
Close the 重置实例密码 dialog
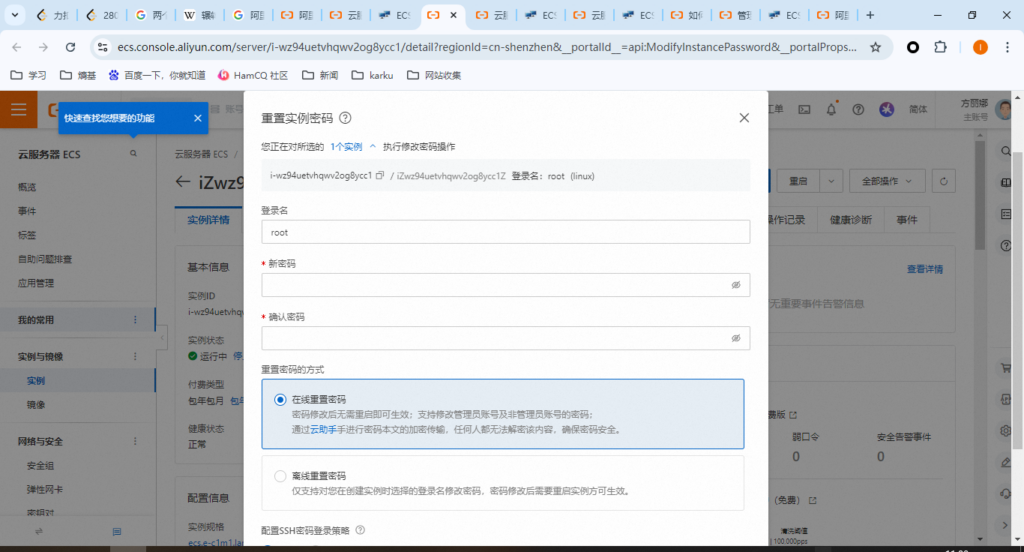[x=744, y=118]
